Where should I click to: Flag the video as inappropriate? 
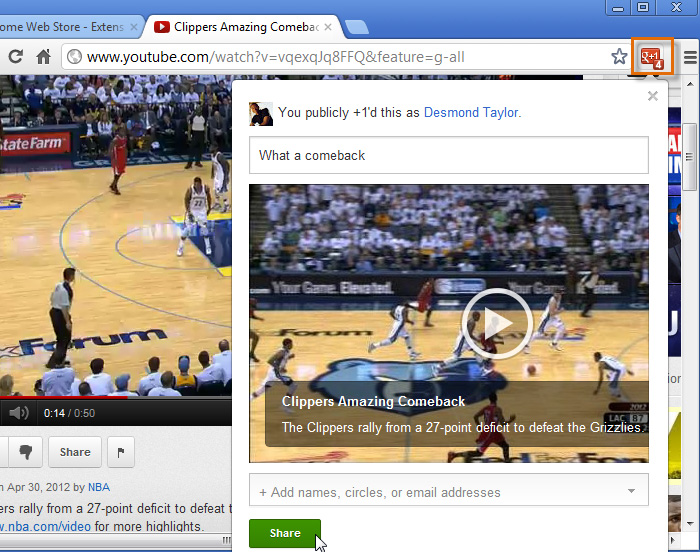coord(121,452)
